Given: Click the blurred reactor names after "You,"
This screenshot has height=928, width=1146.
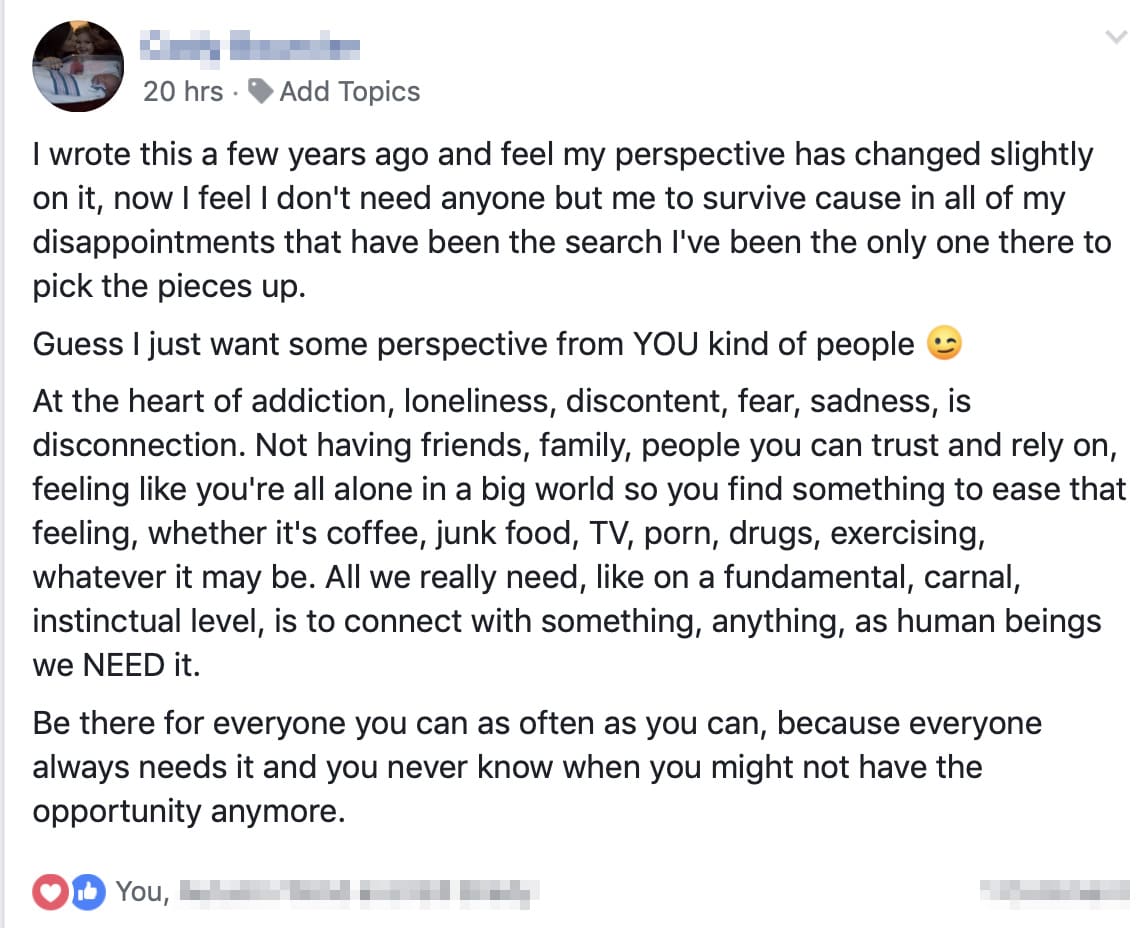Looking at the screenshot, I should click(x=360, y=892).
